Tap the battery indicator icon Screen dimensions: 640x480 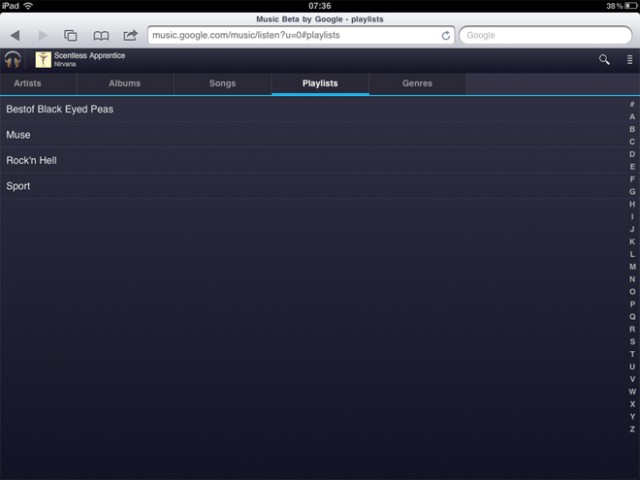[x=631, y=6]
